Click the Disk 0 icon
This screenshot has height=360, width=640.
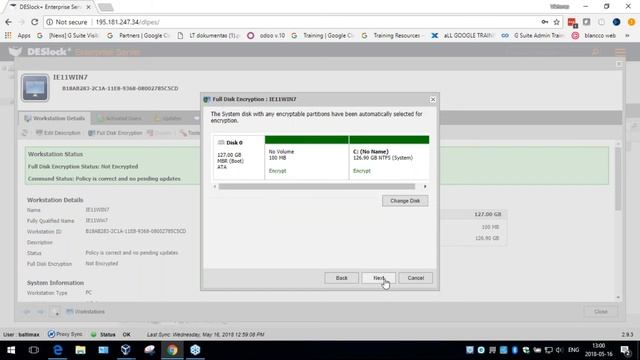[221, 142]
